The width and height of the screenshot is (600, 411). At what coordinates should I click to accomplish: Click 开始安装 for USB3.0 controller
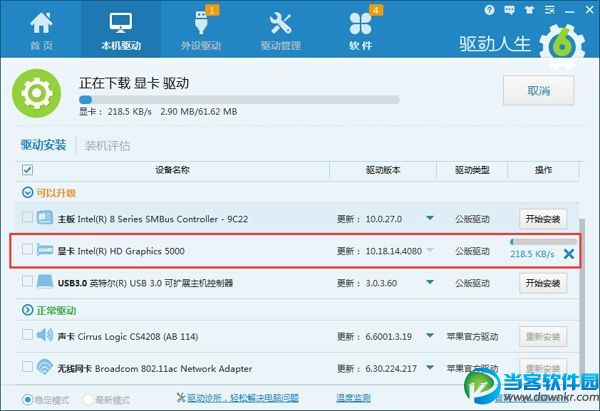[543, 283]
